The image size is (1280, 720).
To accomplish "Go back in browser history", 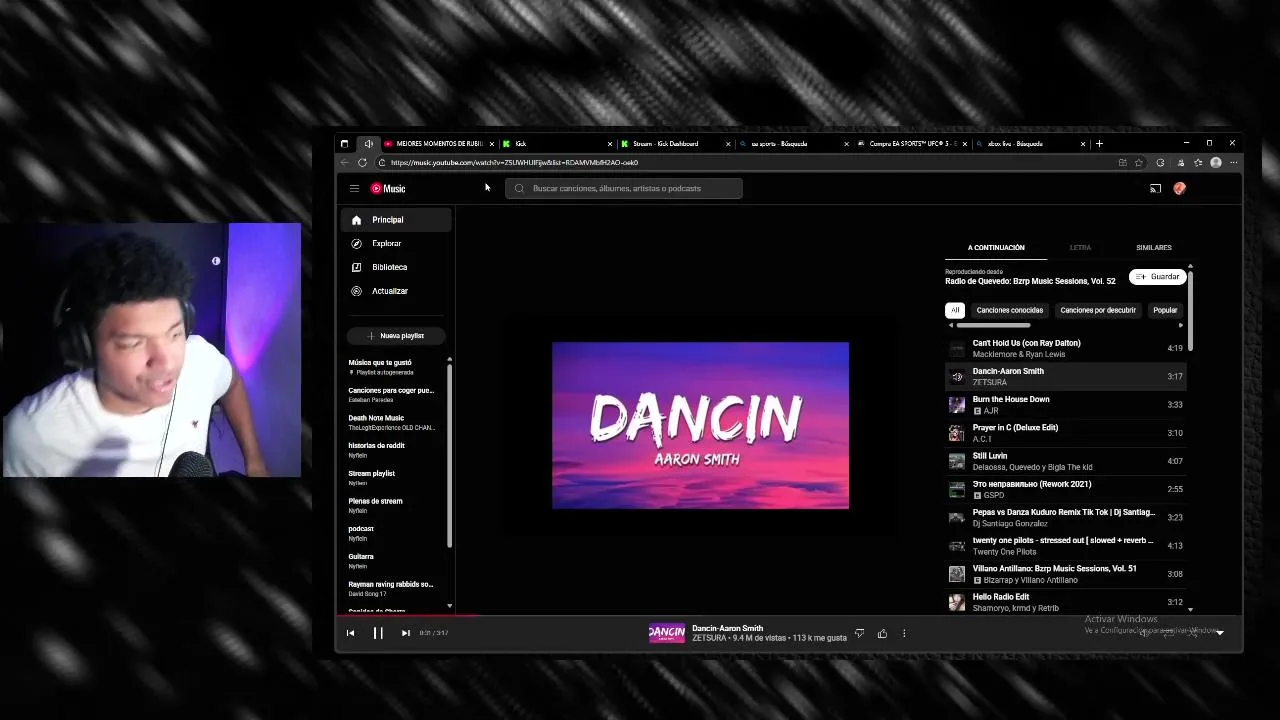I will point(345,162).
